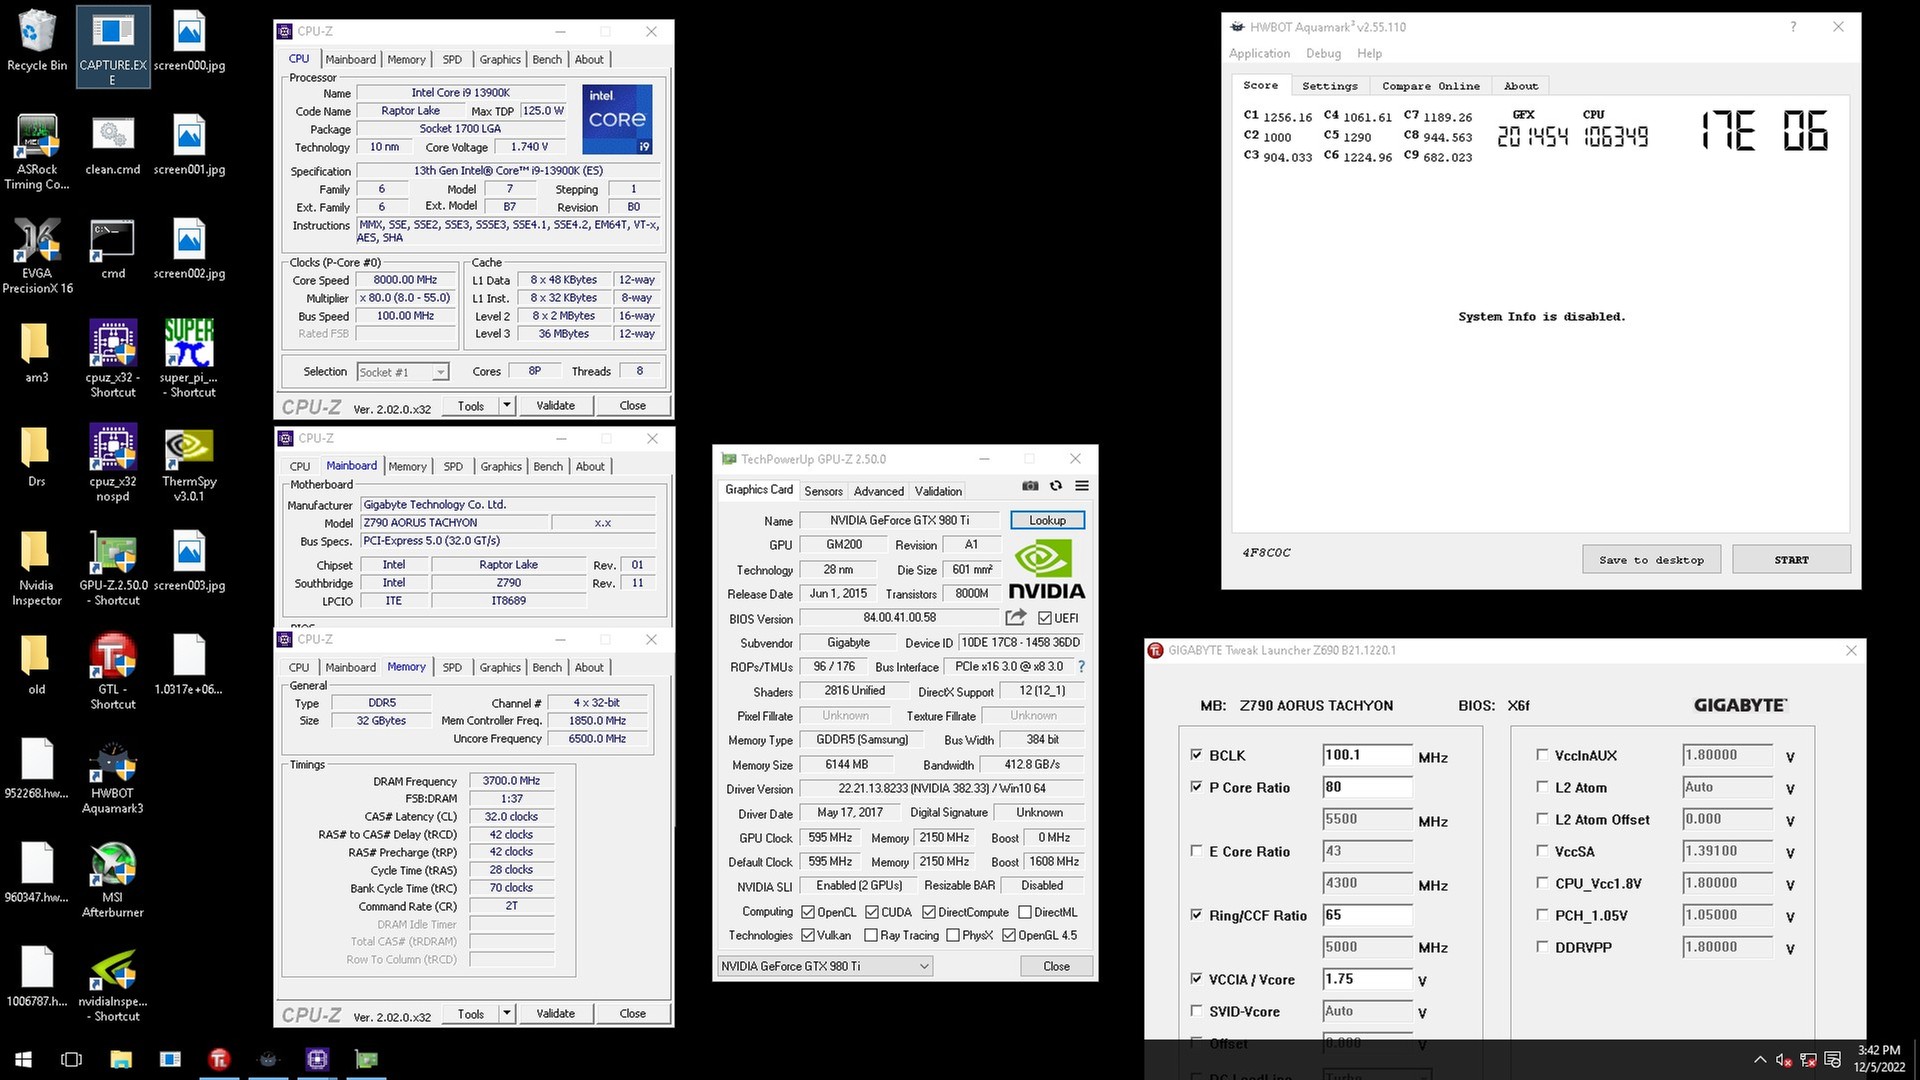Open clean.cmd script icon
The image size is (1920, 1080).
[113, 146]
